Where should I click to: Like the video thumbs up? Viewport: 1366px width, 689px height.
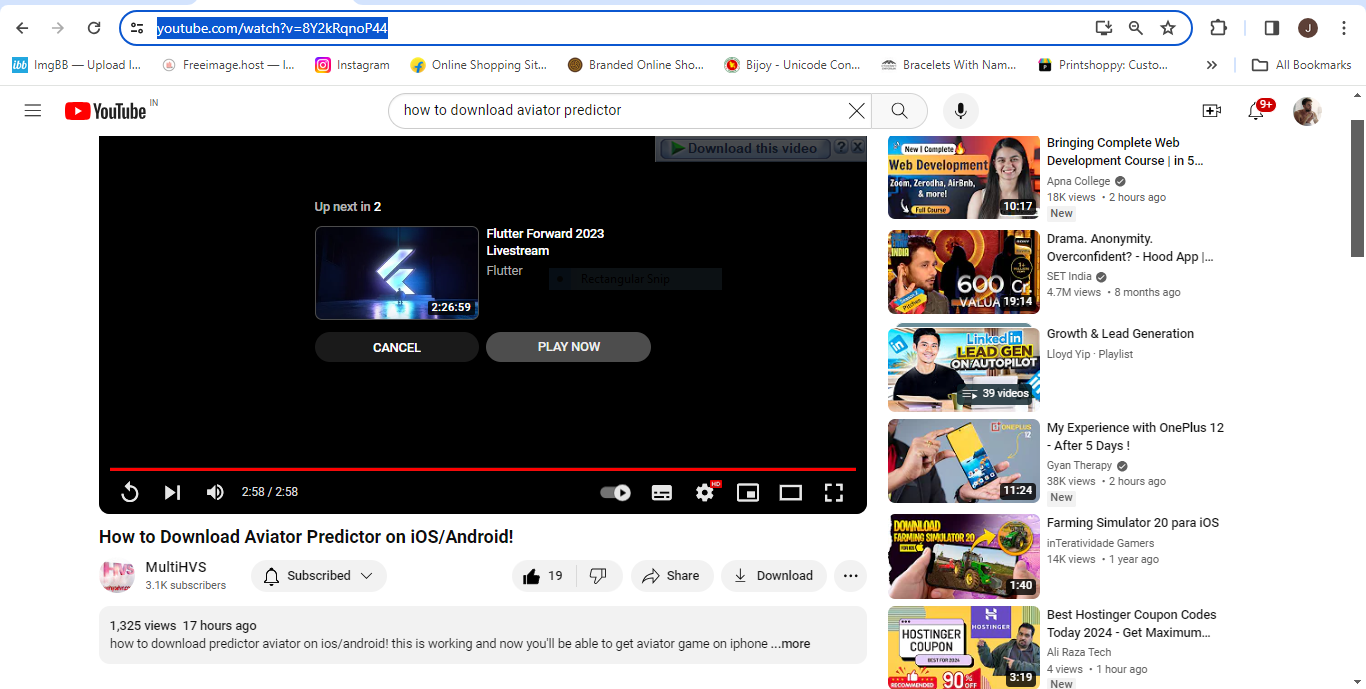(x=543, y=576)
